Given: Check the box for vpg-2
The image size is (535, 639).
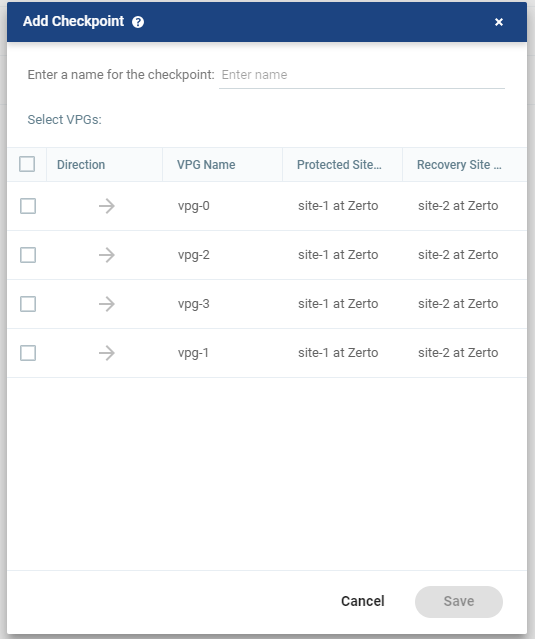Looking at the screenshot, I should tap(28, 255).
